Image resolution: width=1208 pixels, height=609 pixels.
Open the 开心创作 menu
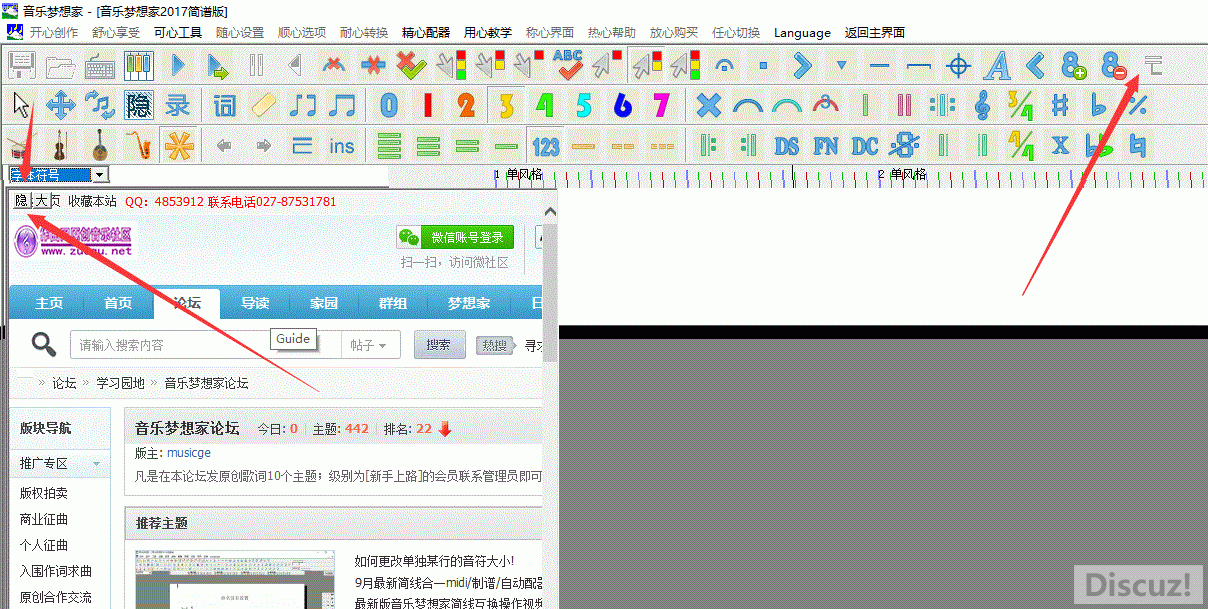tap(54, 32)
